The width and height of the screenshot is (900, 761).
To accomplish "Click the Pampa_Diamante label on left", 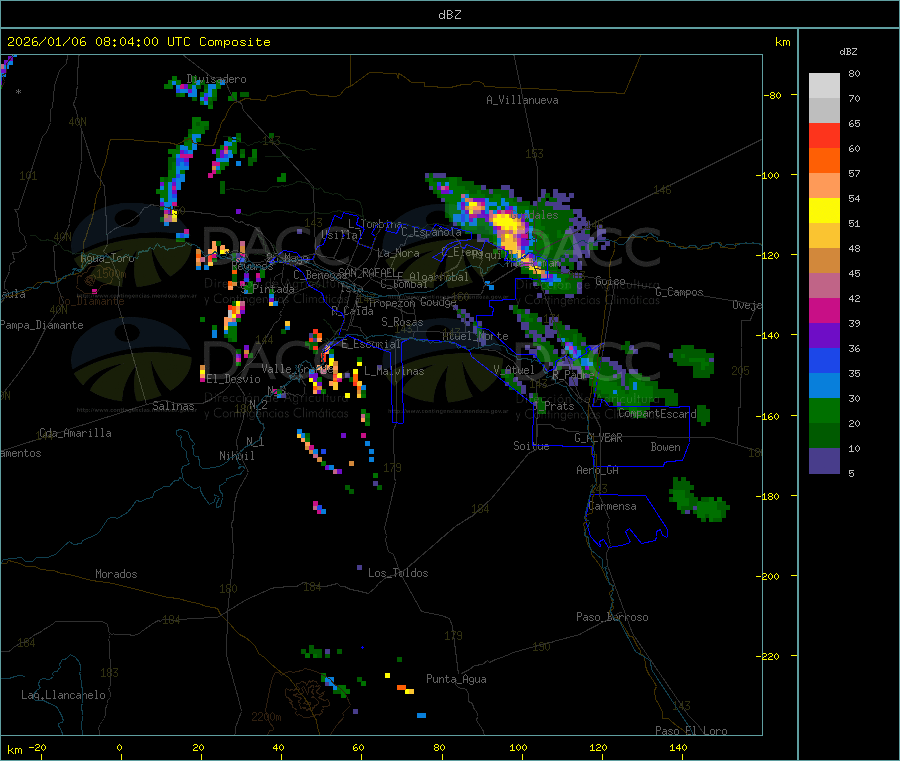I will pos(31,325).
